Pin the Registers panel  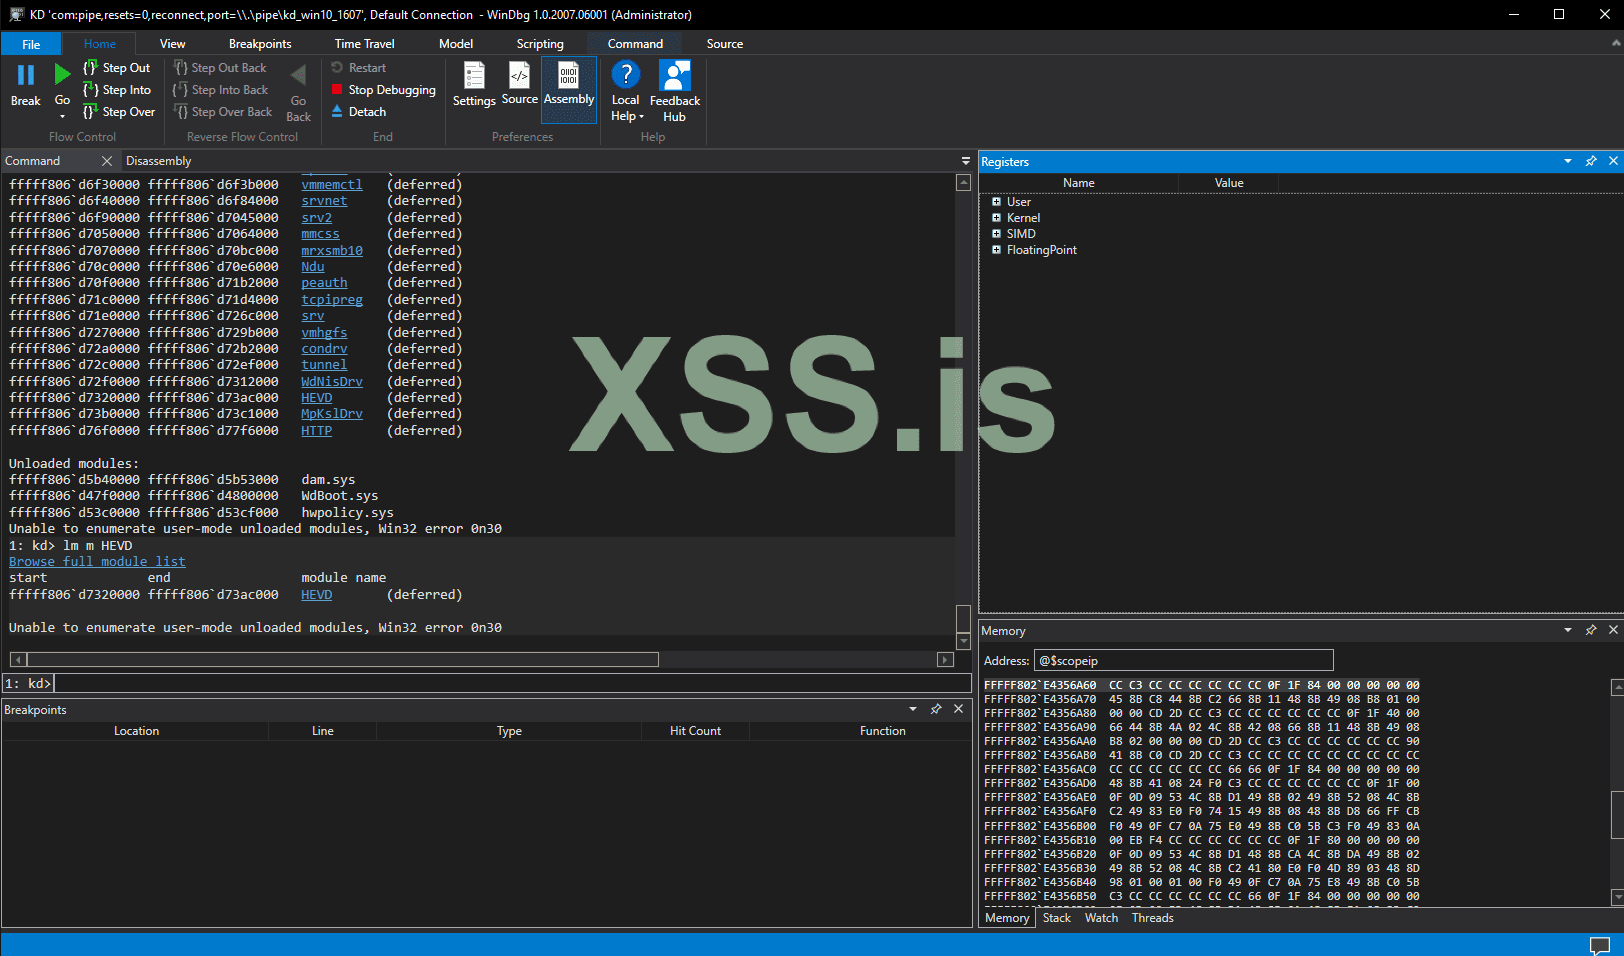tap(1591, 161)
